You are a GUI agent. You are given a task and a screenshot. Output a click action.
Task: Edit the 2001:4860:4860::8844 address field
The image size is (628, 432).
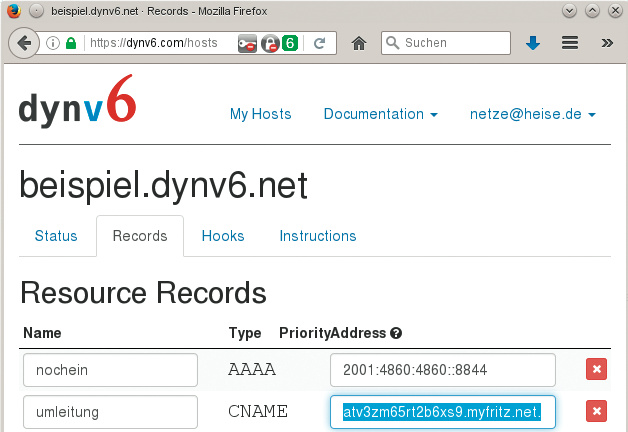coord(443,370)
